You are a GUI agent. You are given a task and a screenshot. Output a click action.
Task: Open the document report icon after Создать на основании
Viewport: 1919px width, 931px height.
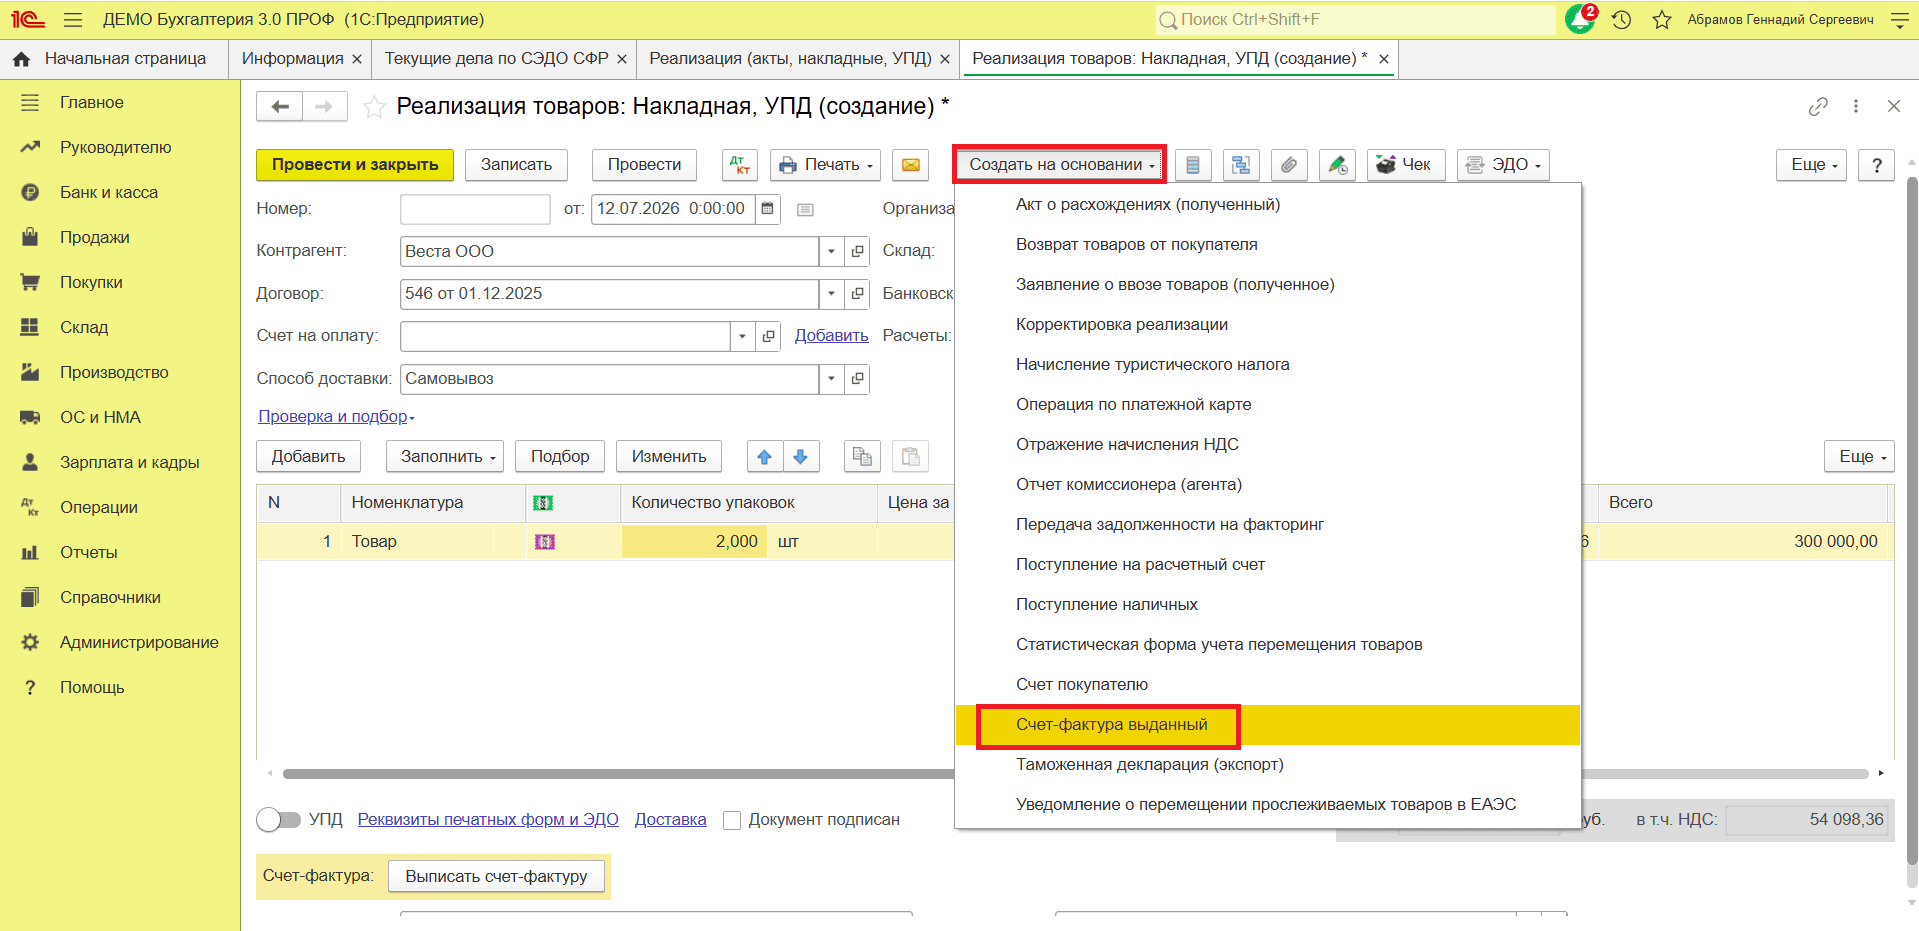1193,165
